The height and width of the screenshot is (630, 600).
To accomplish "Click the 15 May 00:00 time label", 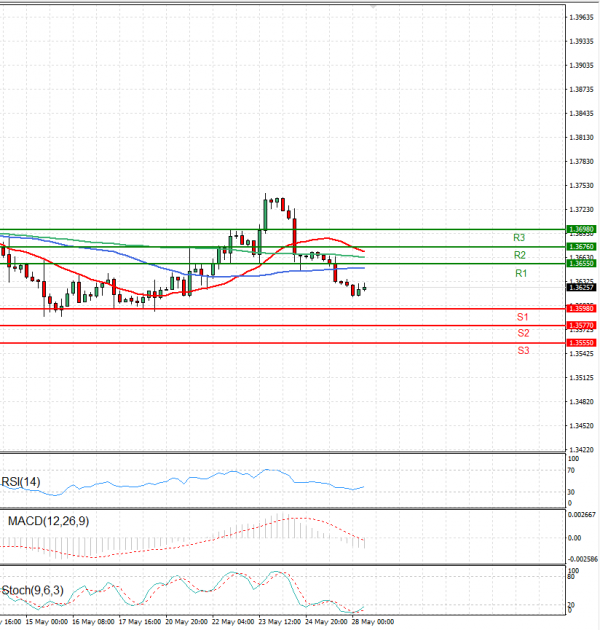I will click(47, 622).
